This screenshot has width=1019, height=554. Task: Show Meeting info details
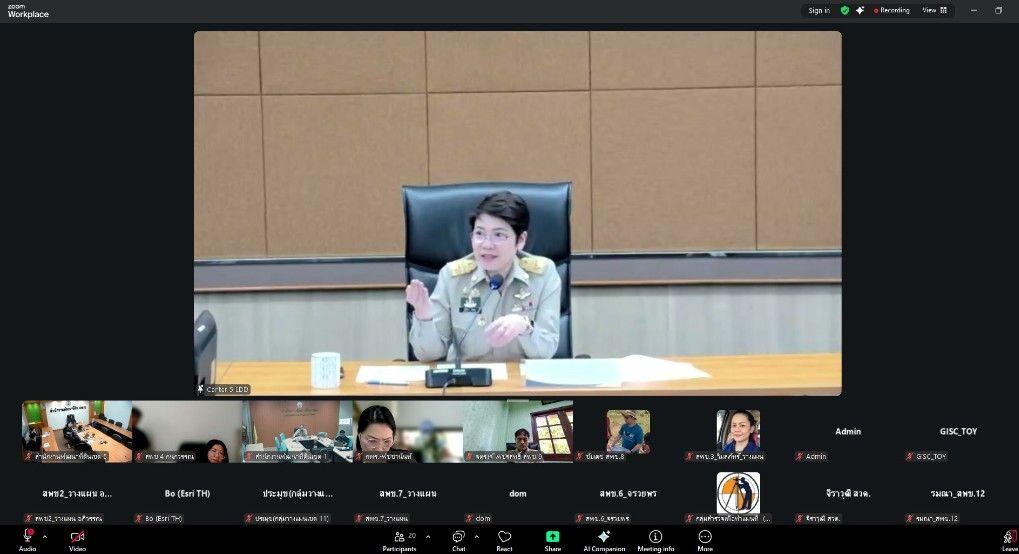coord(655,538)
